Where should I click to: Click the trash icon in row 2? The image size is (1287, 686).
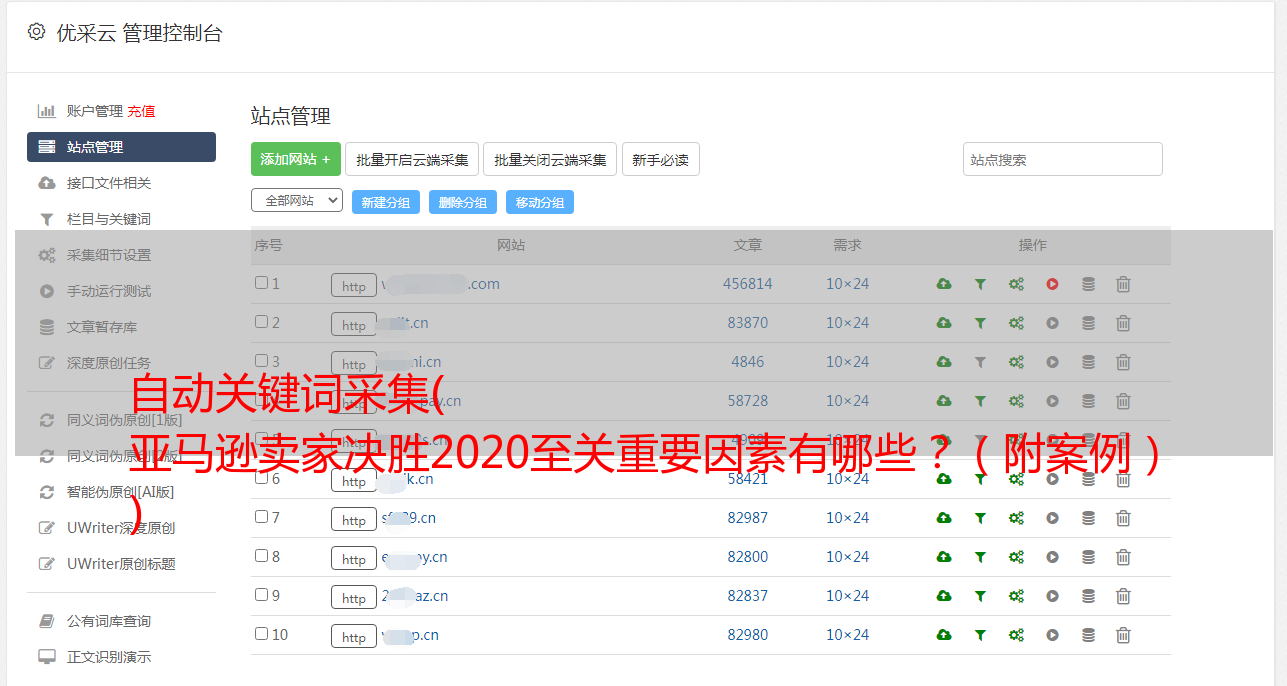pos(1123,323)
